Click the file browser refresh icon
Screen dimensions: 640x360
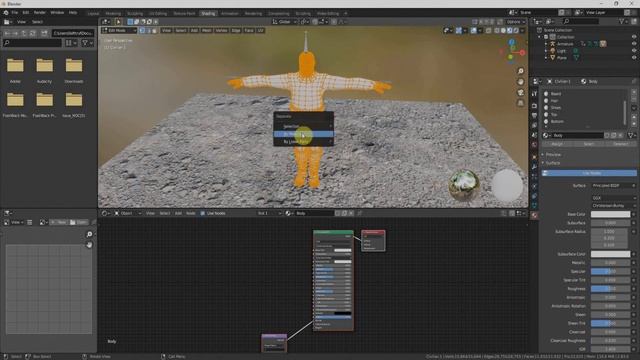pyautogui.click(x=33, y=33)
